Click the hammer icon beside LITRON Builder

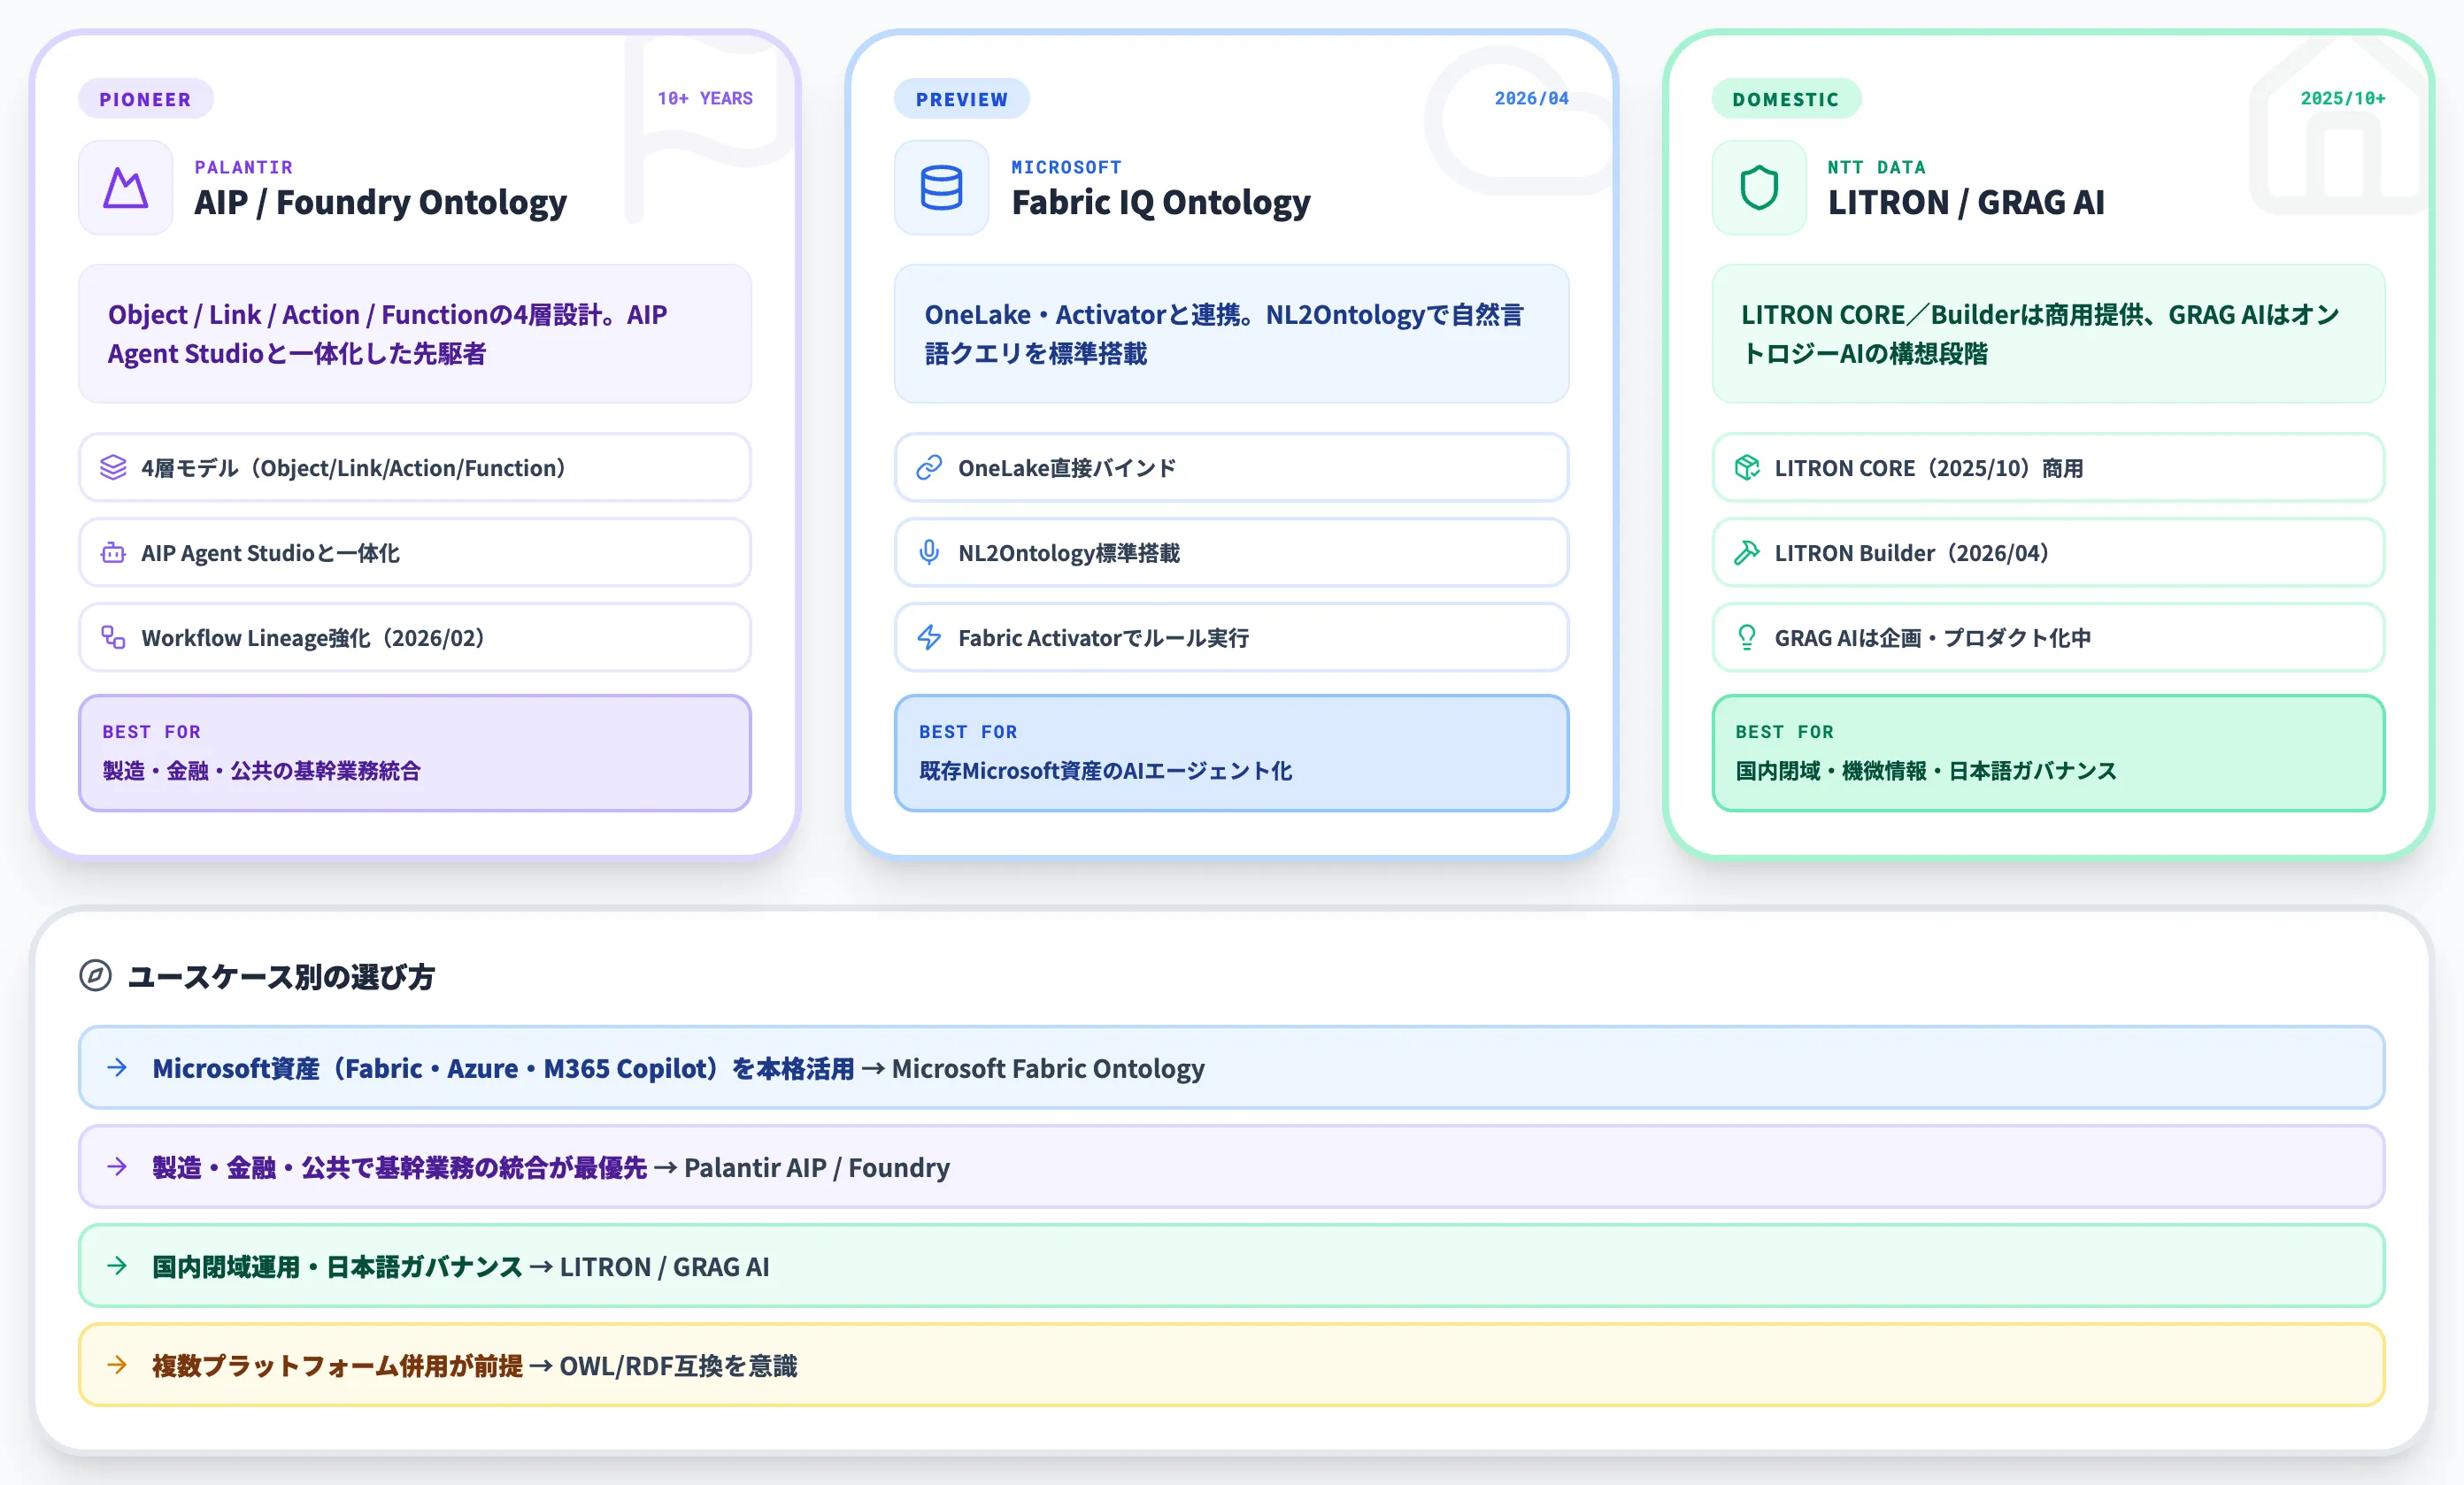pos(1746,553)
